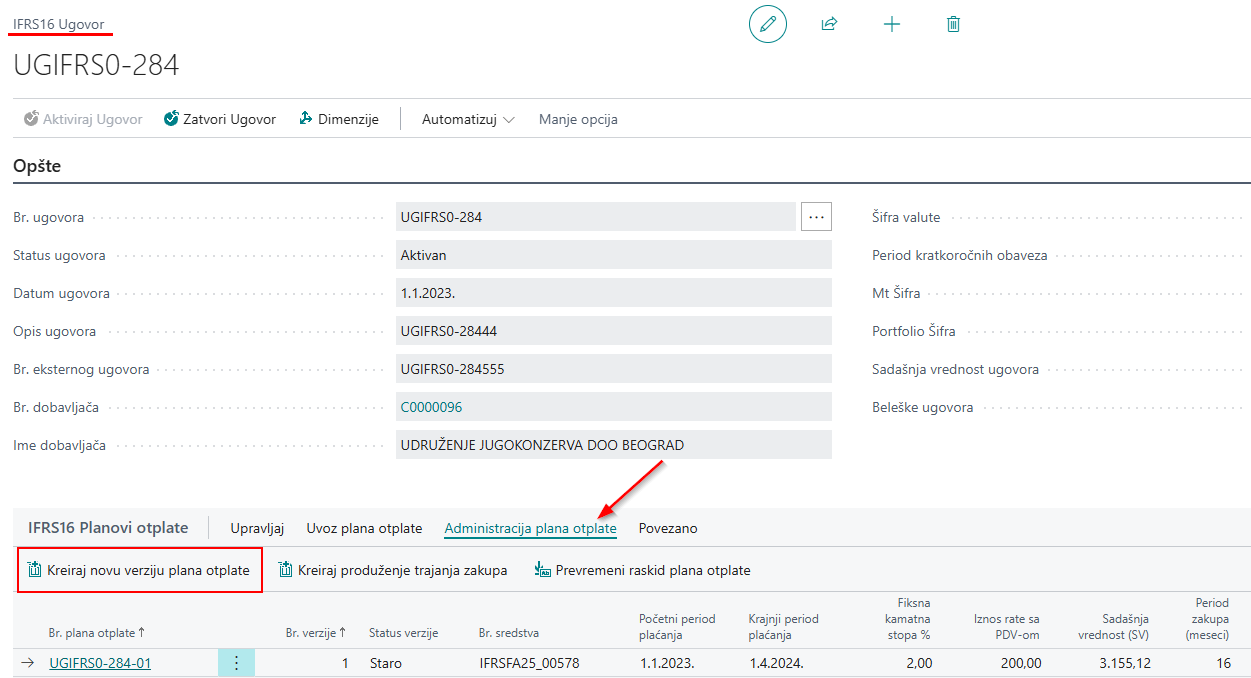Open the Uvoz plana otplate menu
This screenshot has width=1251, height=678.
tap(364, 528)
